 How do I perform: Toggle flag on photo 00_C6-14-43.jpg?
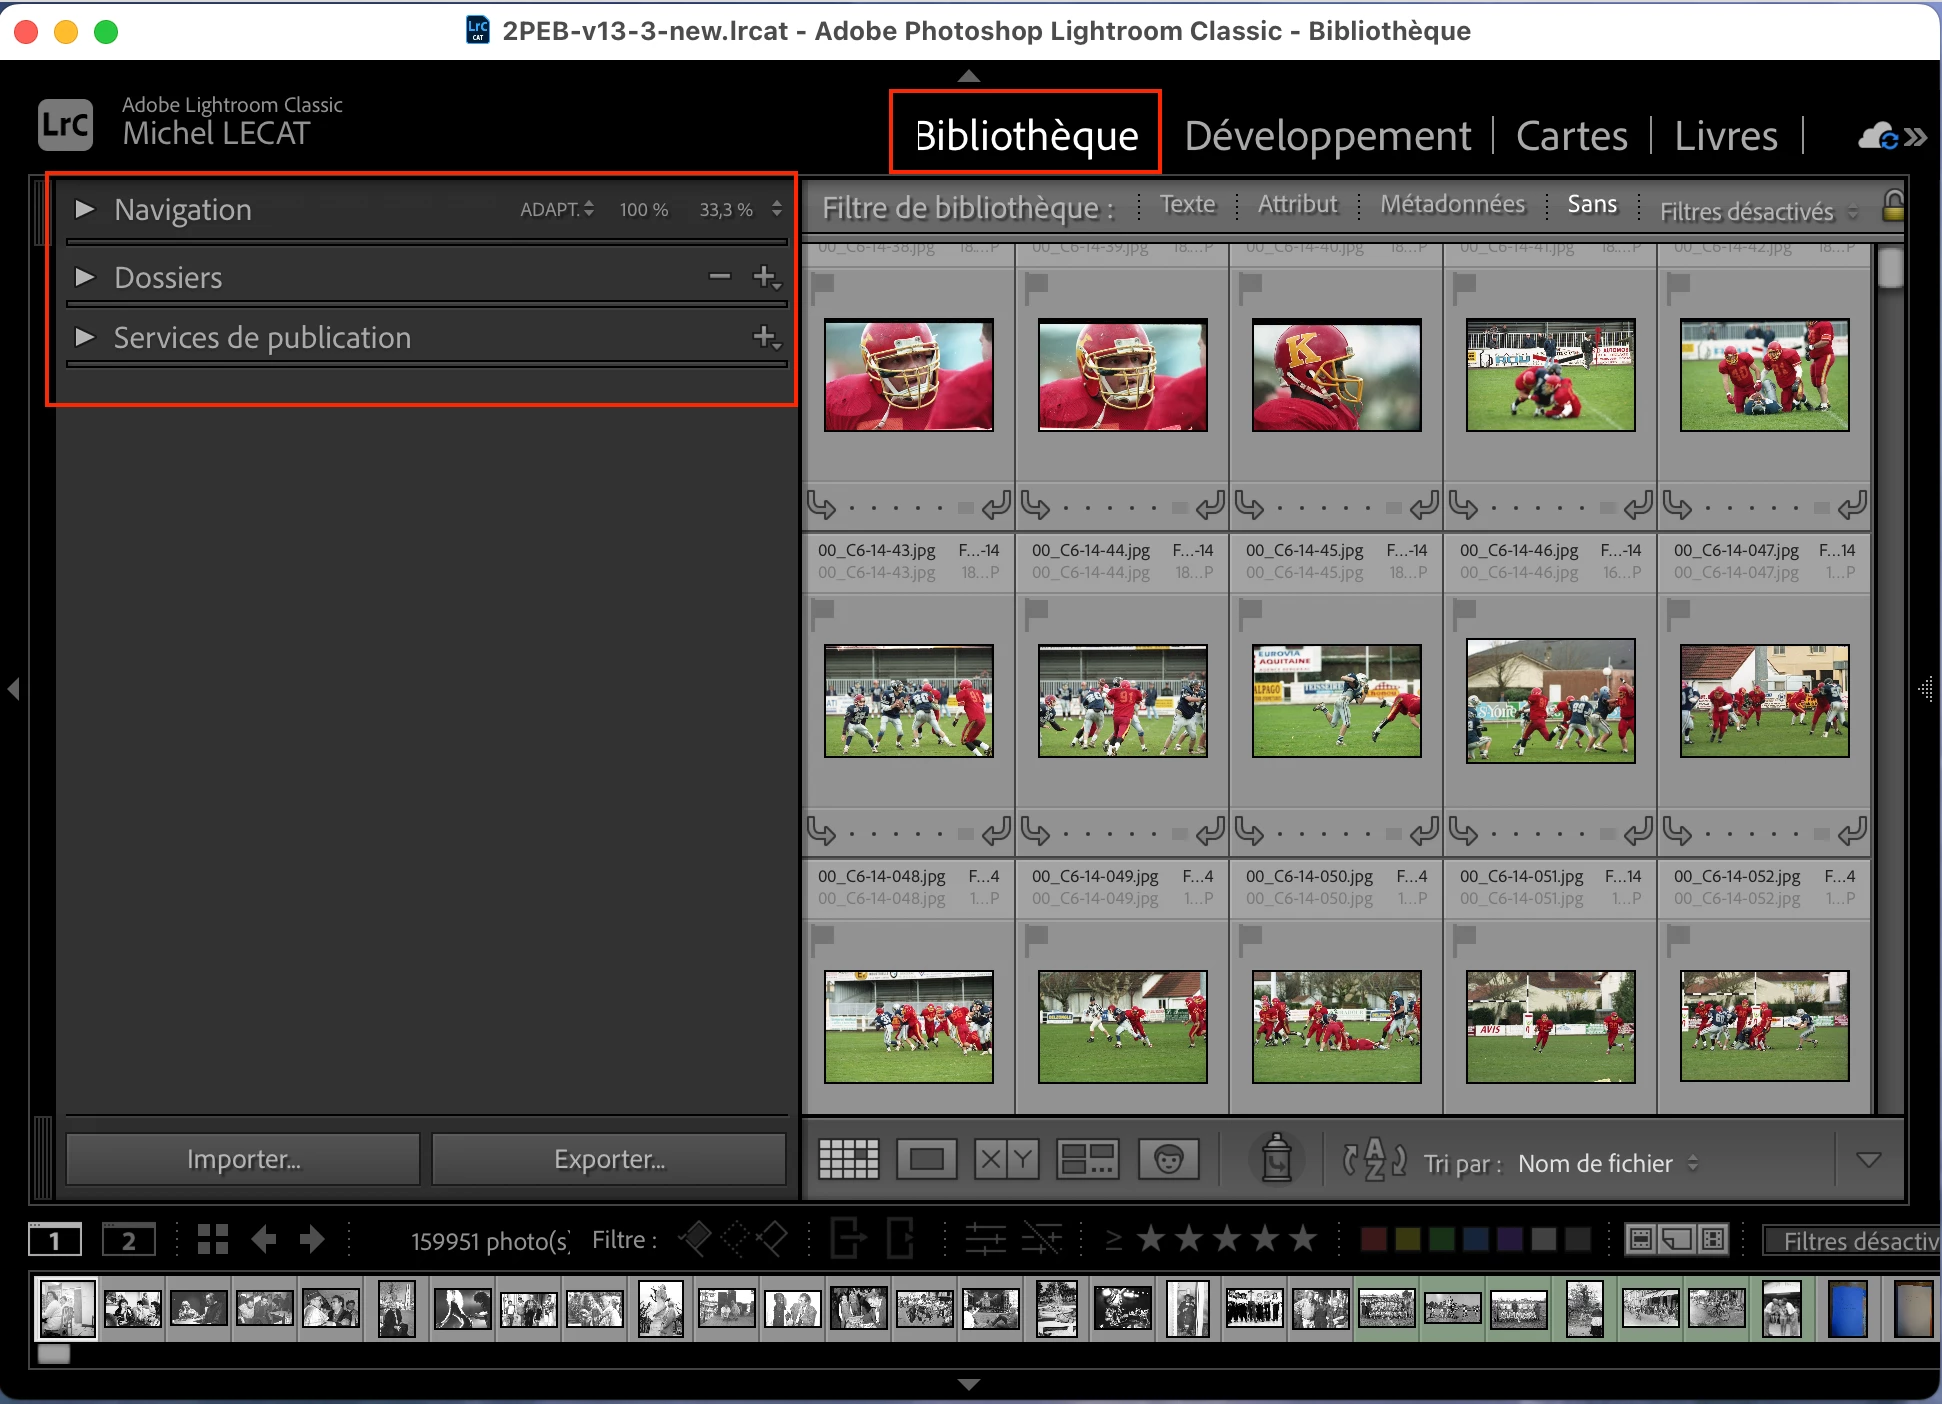[823, 610]
